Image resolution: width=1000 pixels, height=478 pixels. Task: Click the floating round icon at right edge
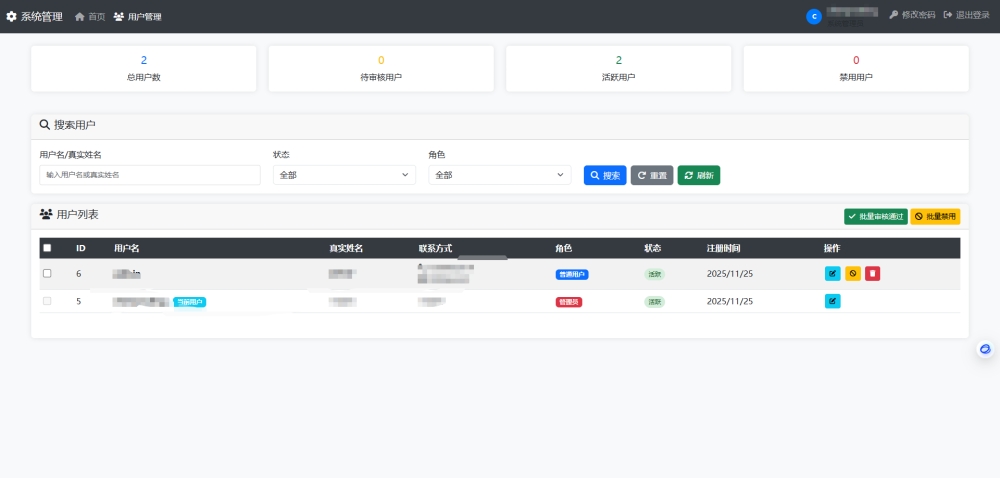[985, 349]
